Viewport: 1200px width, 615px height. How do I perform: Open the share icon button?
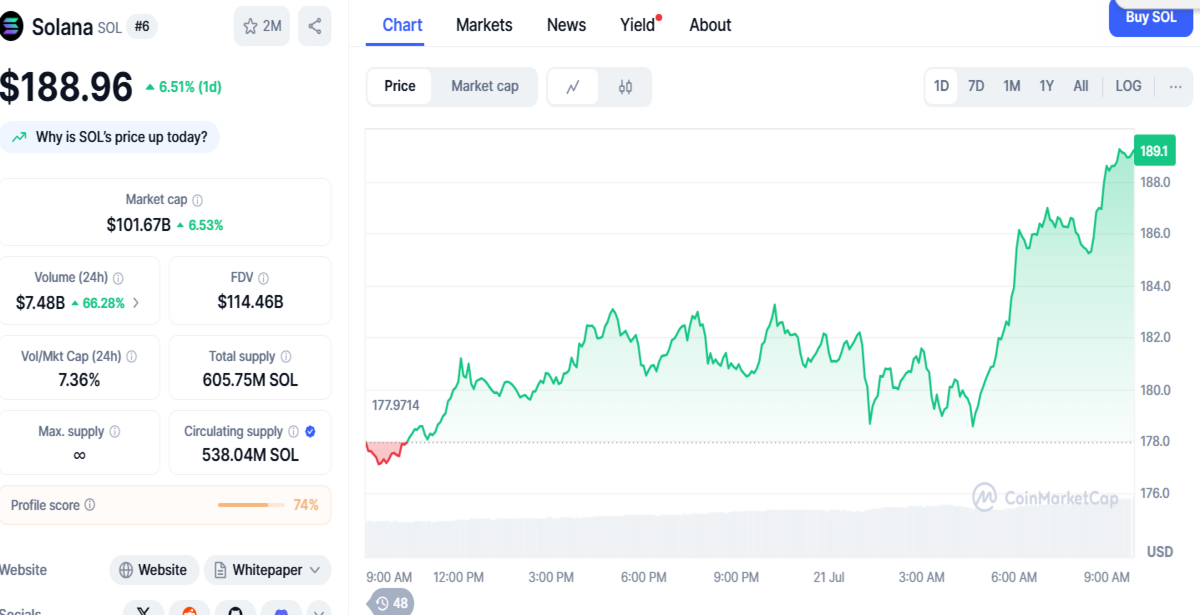(315, 26)
